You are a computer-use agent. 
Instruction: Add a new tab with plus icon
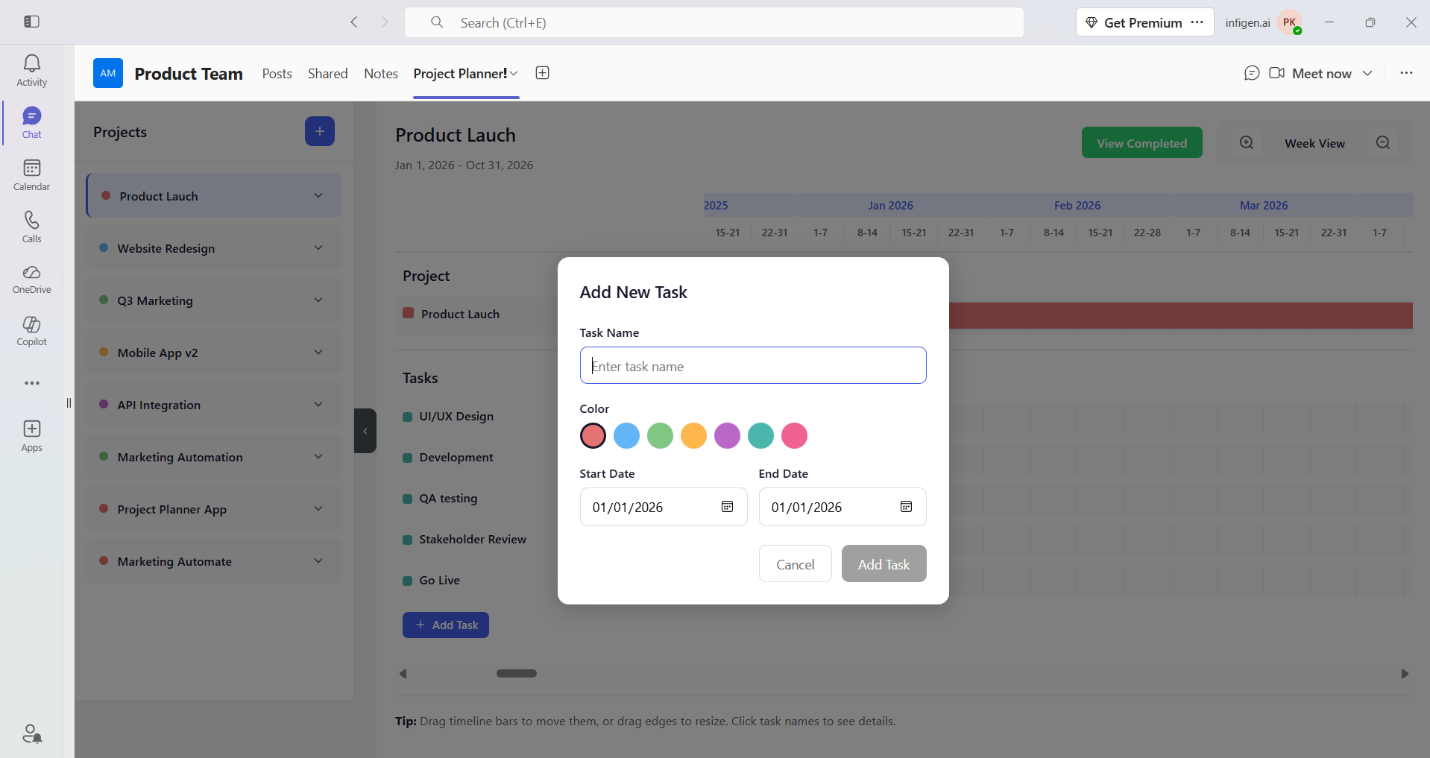point(542,73)
